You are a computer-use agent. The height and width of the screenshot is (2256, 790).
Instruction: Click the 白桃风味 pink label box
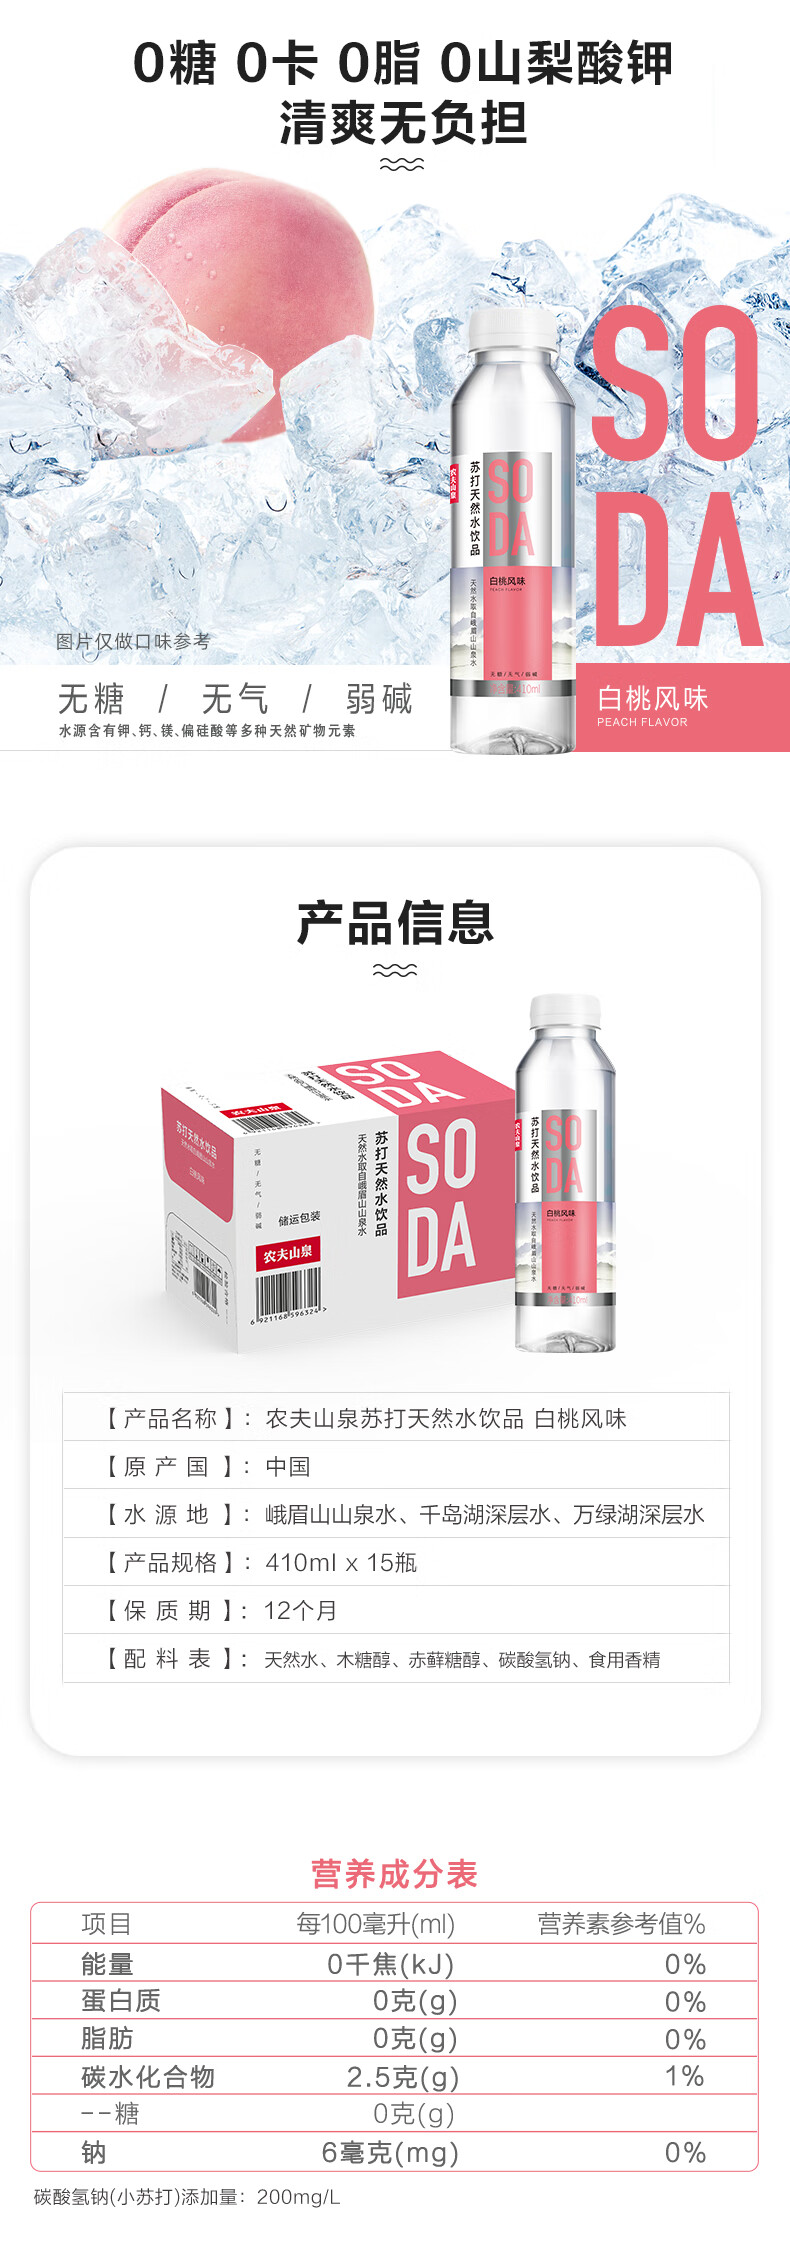point(683,707)
